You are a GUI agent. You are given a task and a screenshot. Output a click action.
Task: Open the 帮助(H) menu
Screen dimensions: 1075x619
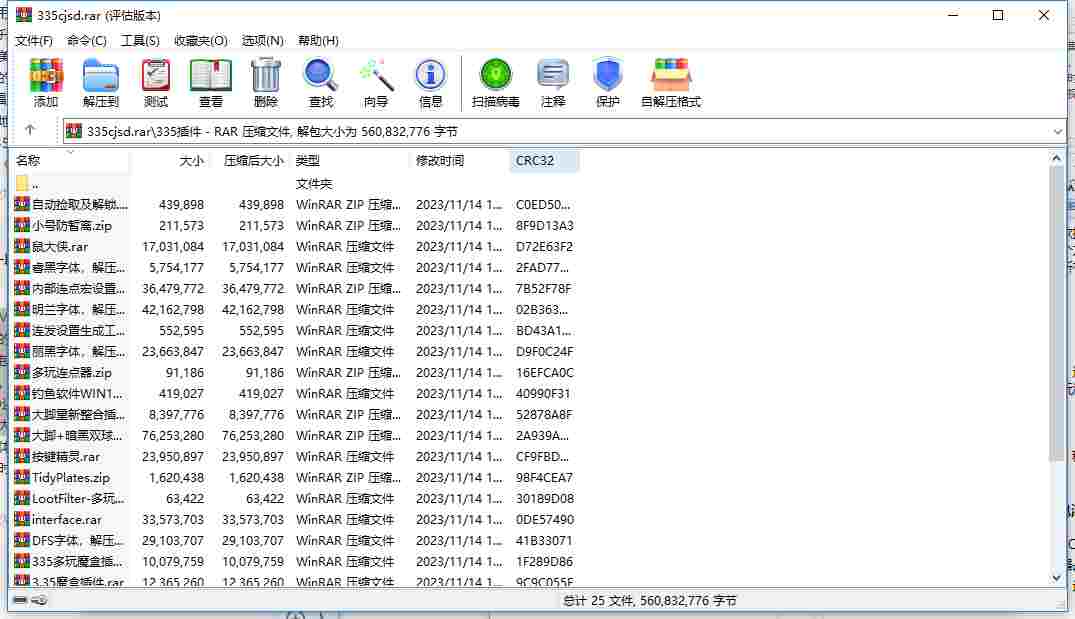(318, 40)
